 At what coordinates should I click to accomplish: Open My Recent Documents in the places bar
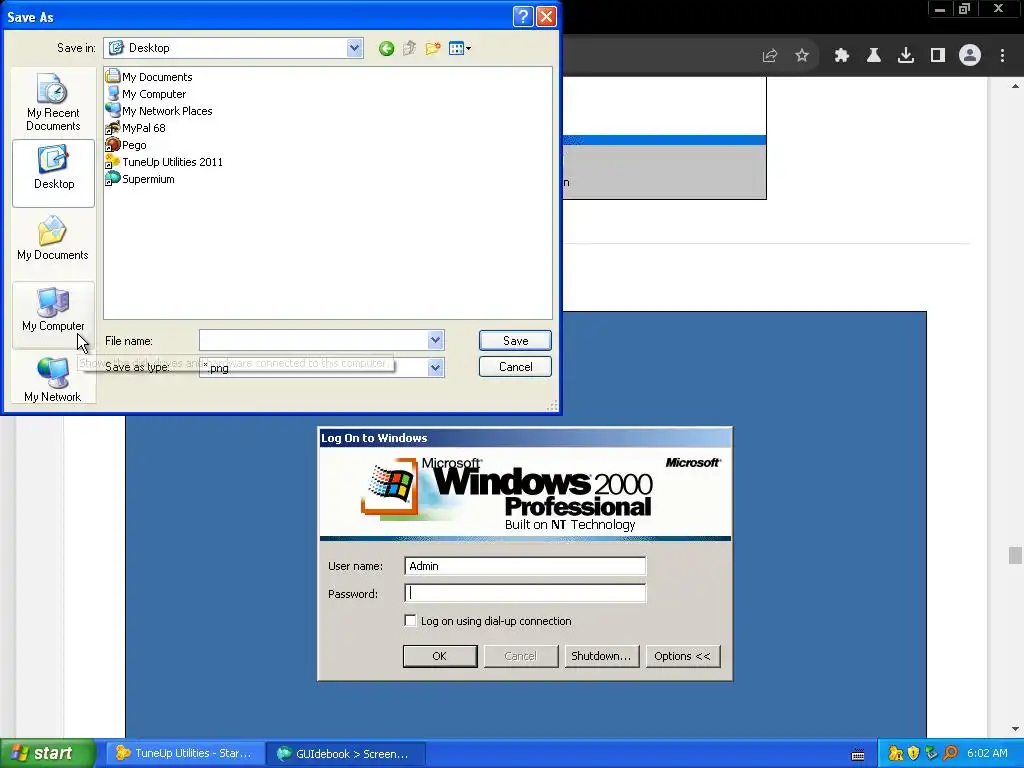(x=53, y=103)
